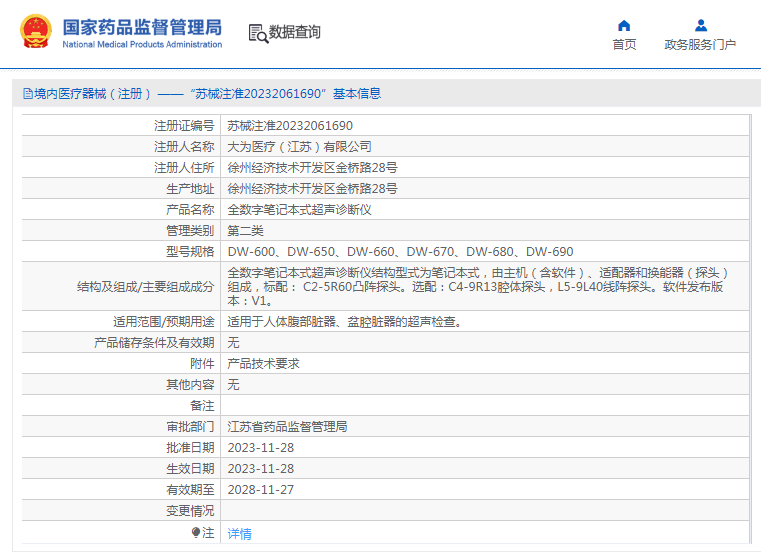Click the 第二类 management category value
Viewport: 761px width, 553px height.
tap(245, 231)
